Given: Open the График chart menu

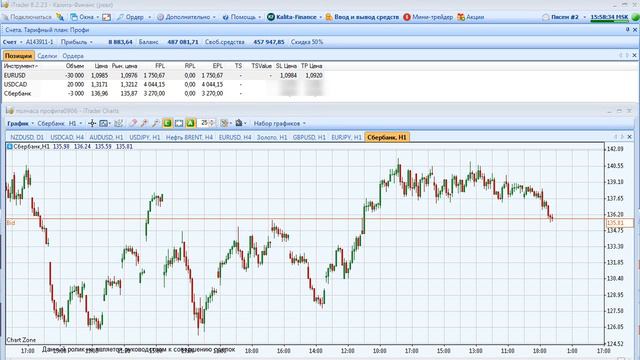Looking at the screenshot, I should tap(20, 123).
